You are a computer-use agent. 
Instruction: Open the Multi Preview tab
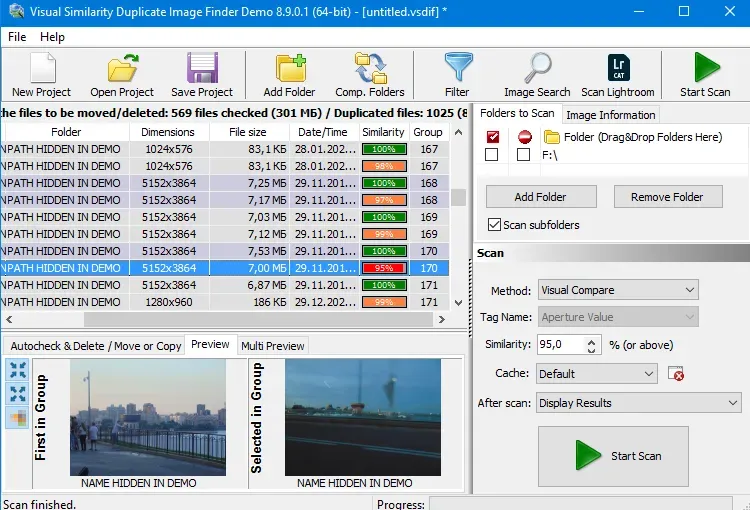[x=272, y=346]
